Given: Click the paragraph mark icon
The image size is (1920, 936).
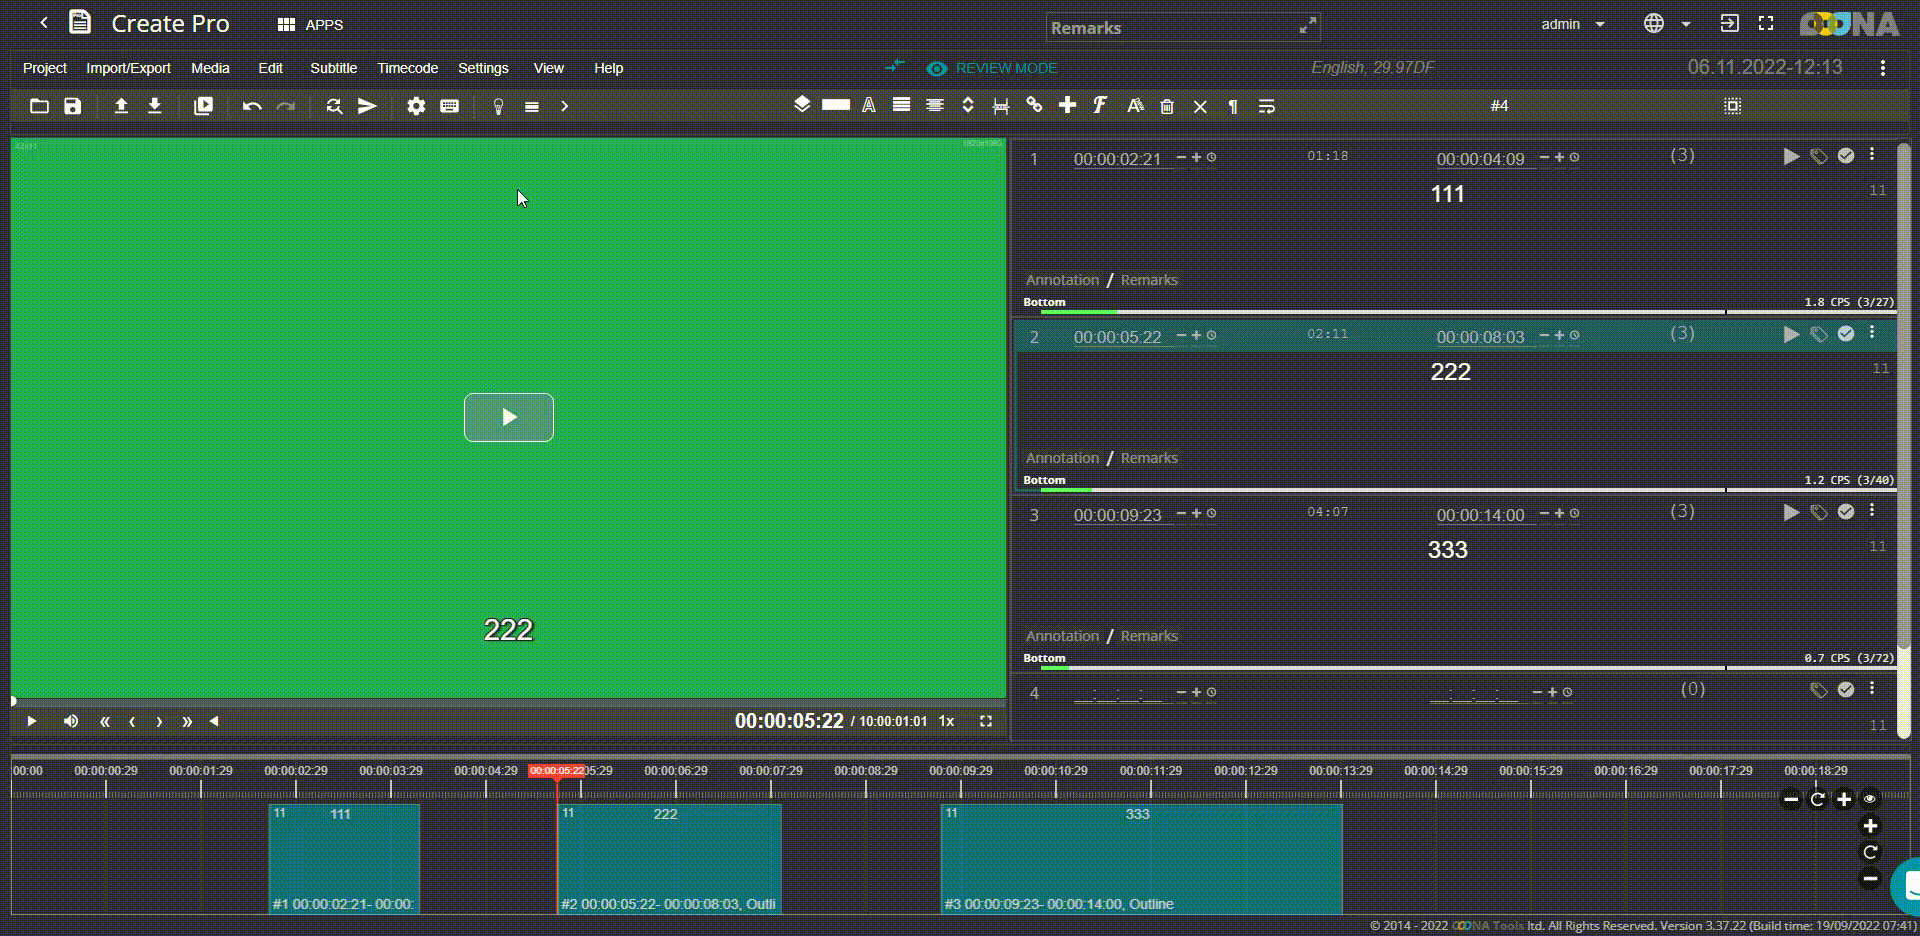Looking at the screenshot, I should tap(1233, 106).
